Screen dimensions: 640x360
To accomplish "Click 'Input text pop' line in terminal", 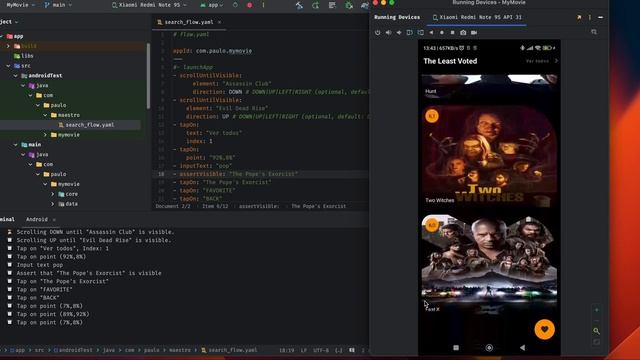I will point(40,265).
